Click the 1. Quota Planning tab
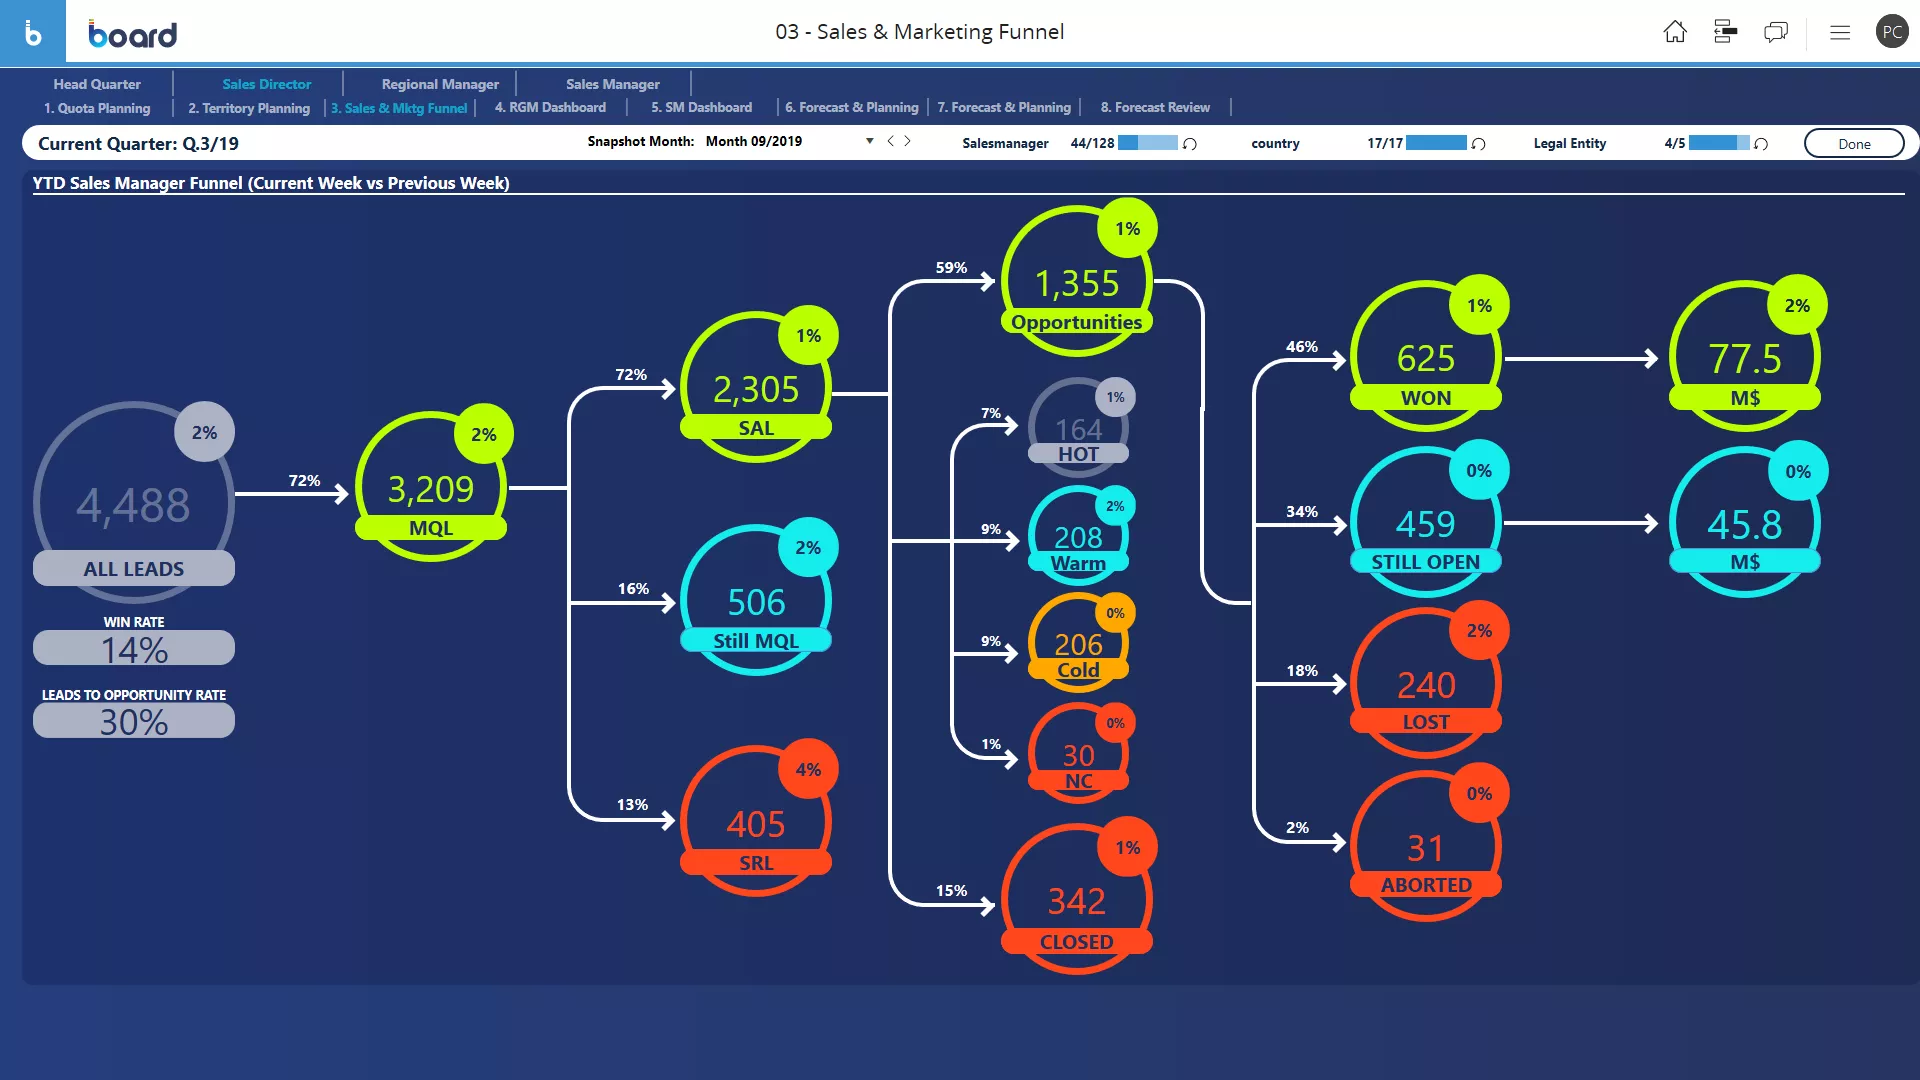Screen dimensions: 1920x1080 pyautogui.click(x=99, y=107)
